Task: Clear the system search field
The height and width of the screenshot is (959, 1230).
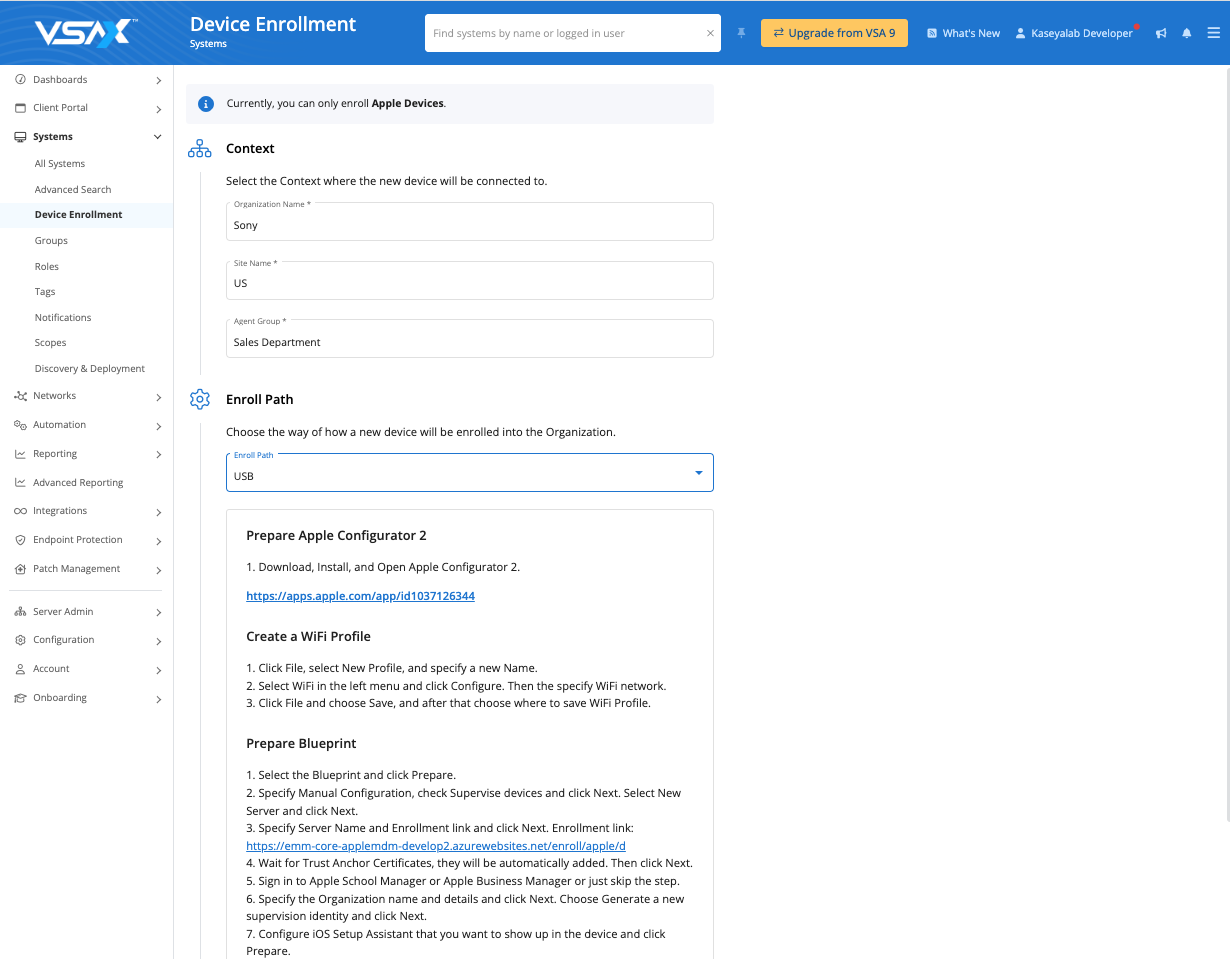Action: click(710, 33)
